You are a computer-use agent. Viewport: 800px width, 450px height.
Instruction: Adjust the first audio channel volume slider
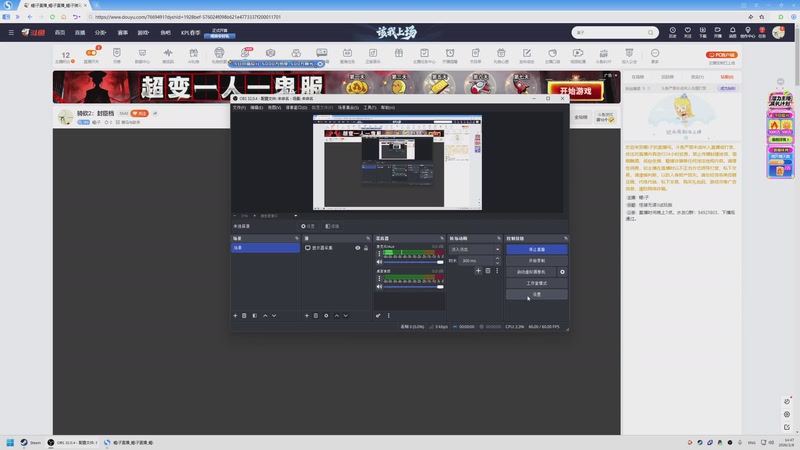point(413,262)
